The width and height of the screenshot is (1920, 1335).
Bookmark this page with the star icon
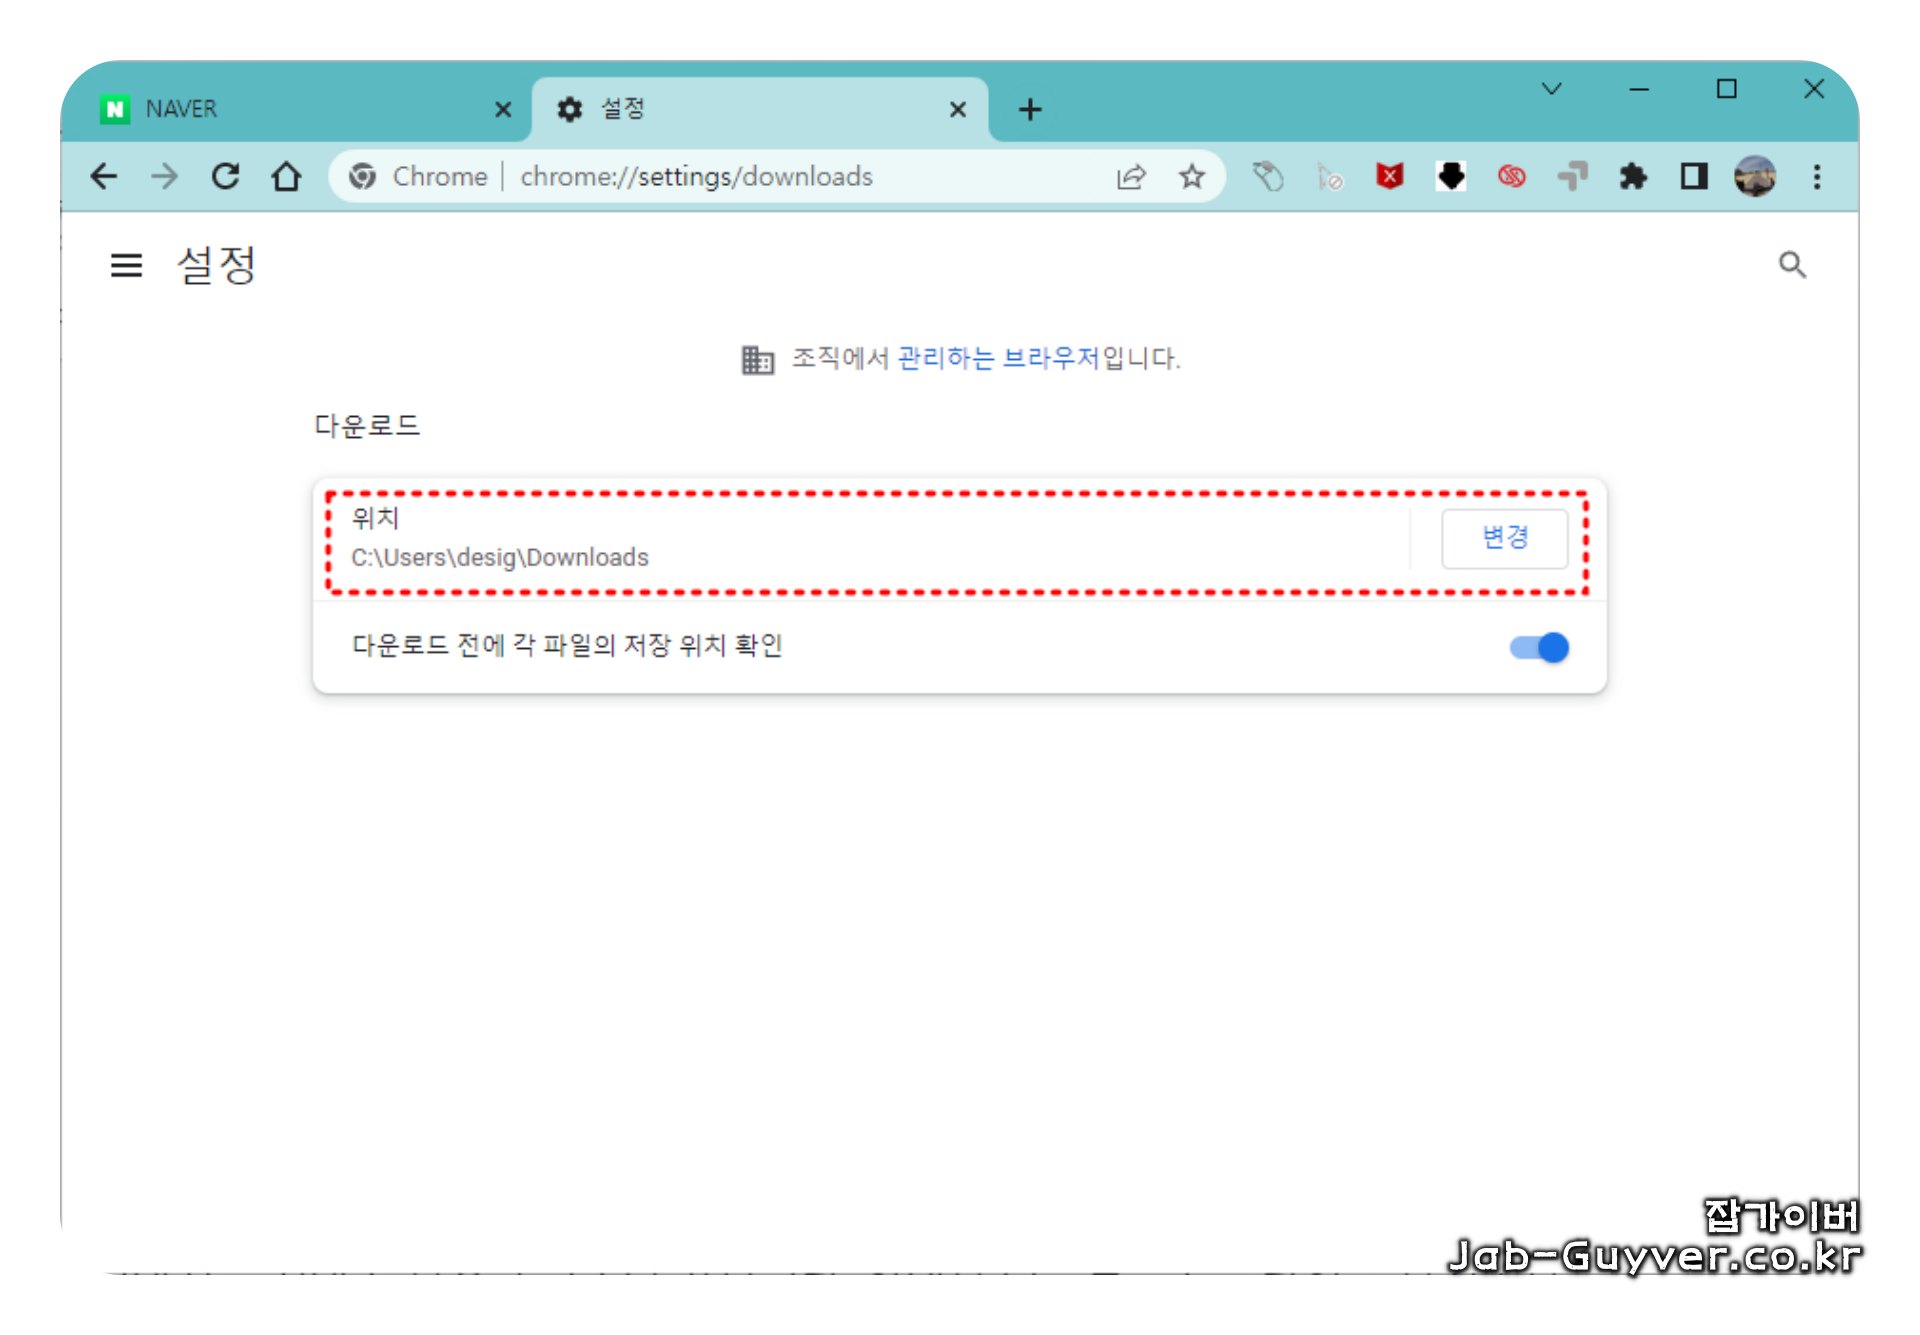pos(1191,177)
